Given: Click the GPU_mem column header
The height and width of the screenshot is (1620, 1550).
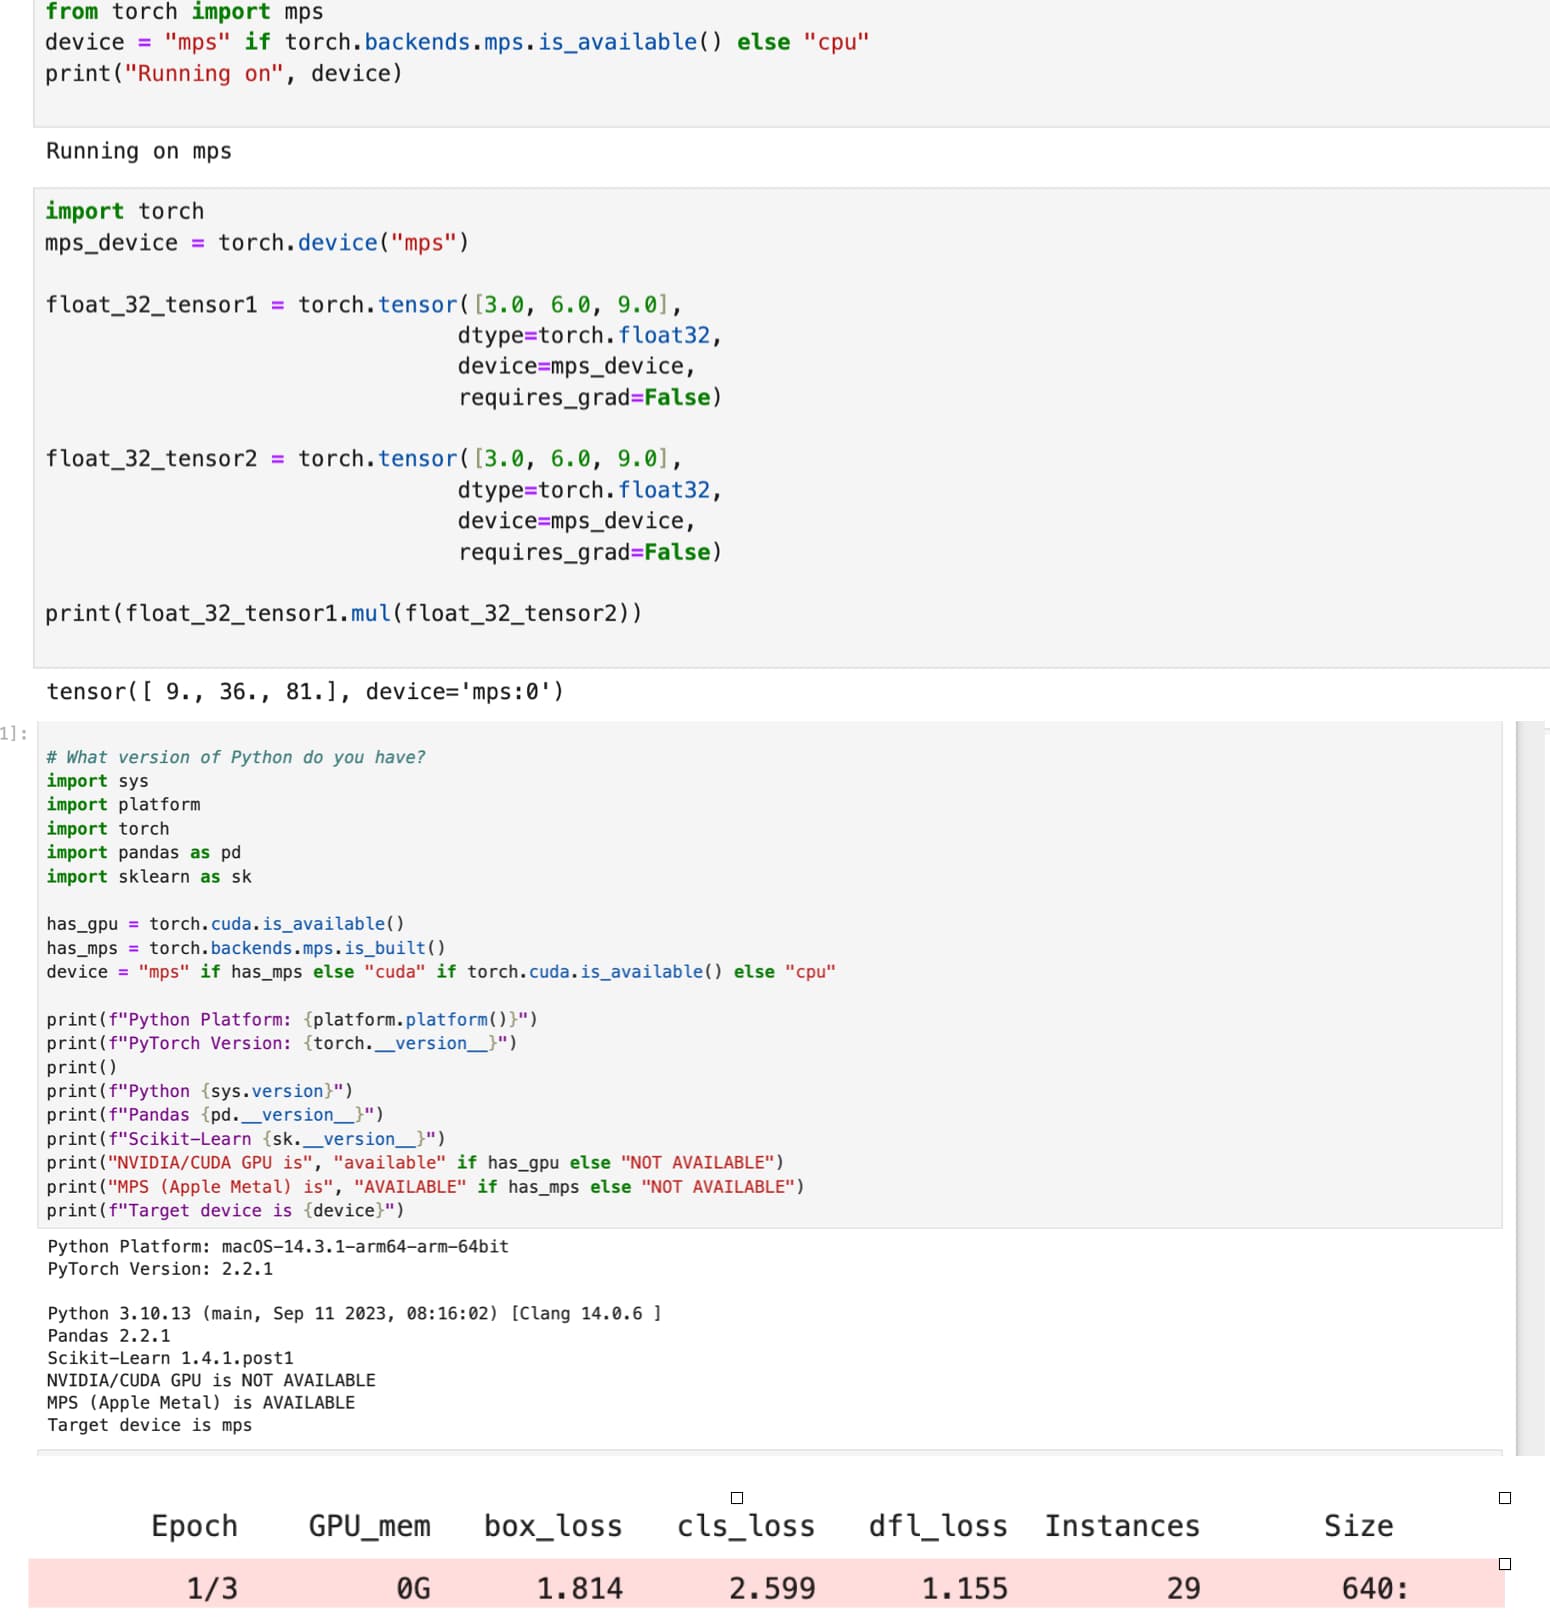Looking at the screenshot, I should pyautogui.click(x=369, y=1526).
